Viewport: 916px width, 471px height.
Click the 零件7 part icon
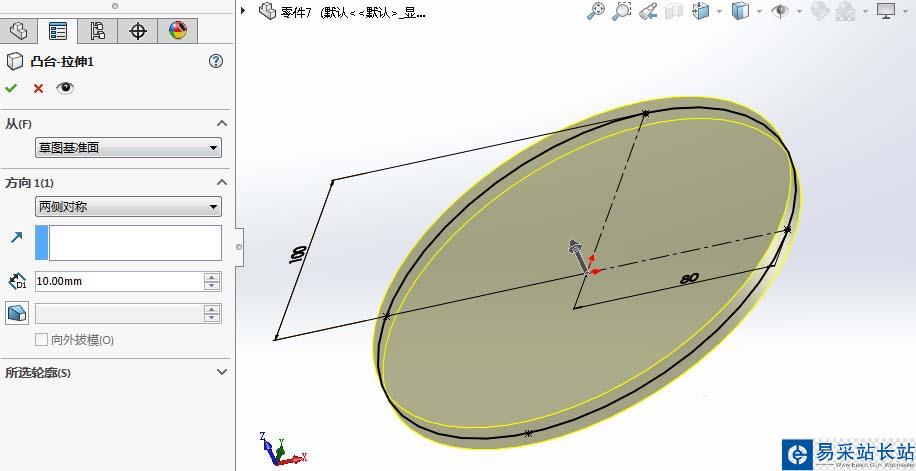click(x=268, y=11)
